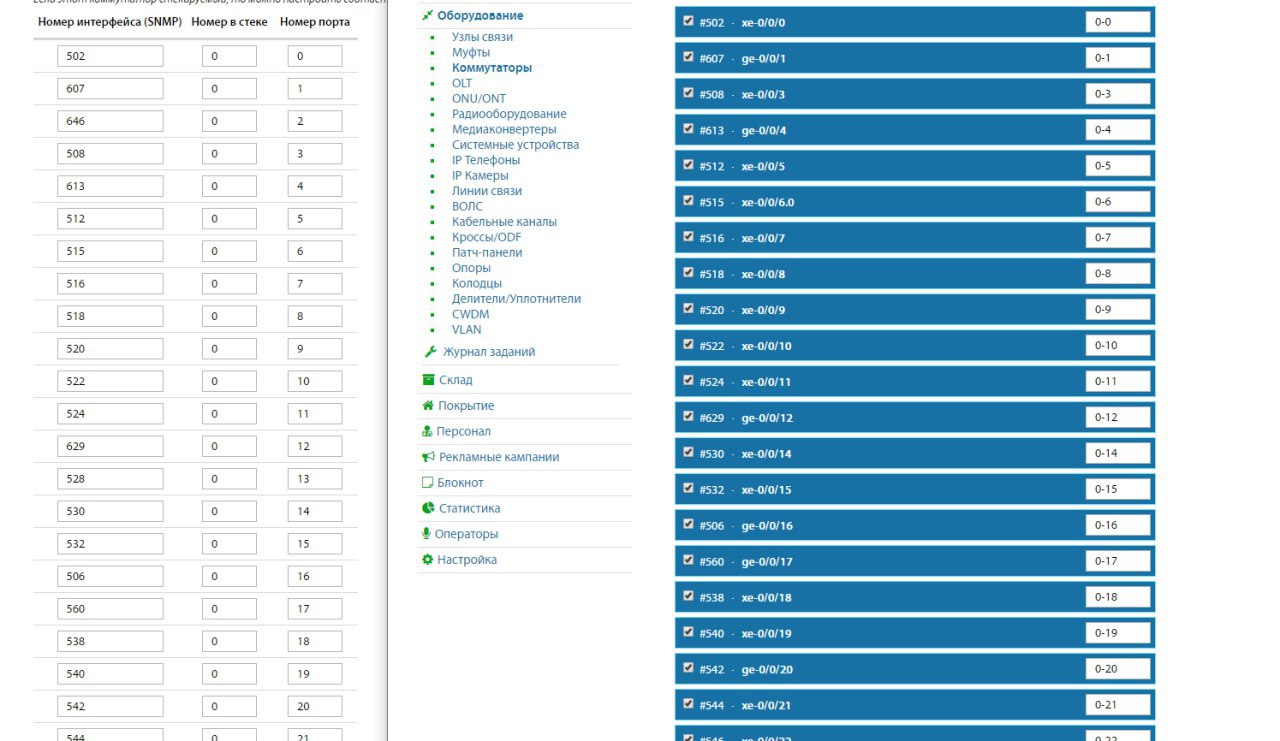
Task: Open Колодцы link
Action: (x=477, y=283)
